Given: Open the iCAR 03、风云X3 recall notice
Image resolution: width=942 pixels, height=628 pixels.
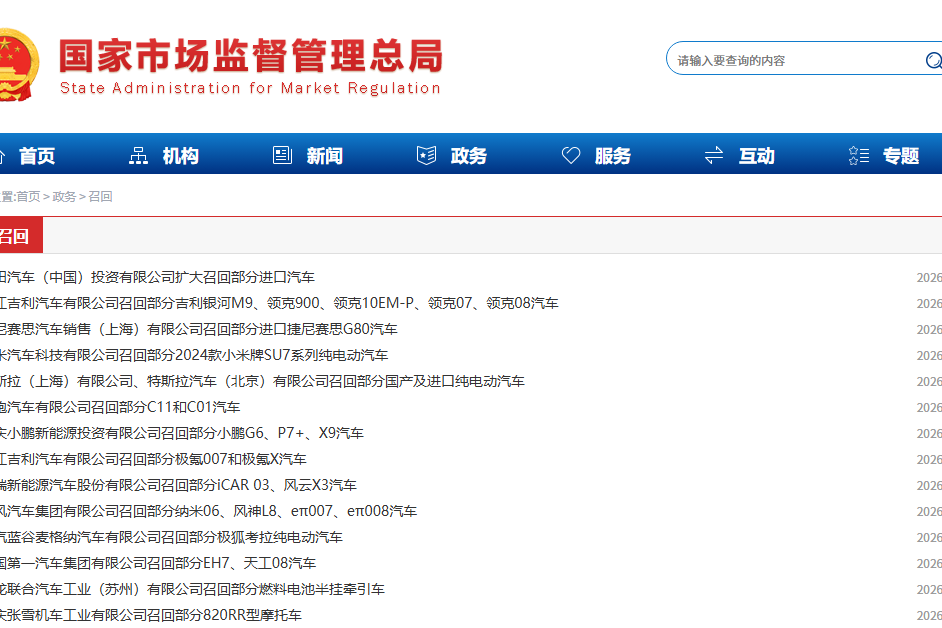Looking at the screenshot, I should 178,485.
